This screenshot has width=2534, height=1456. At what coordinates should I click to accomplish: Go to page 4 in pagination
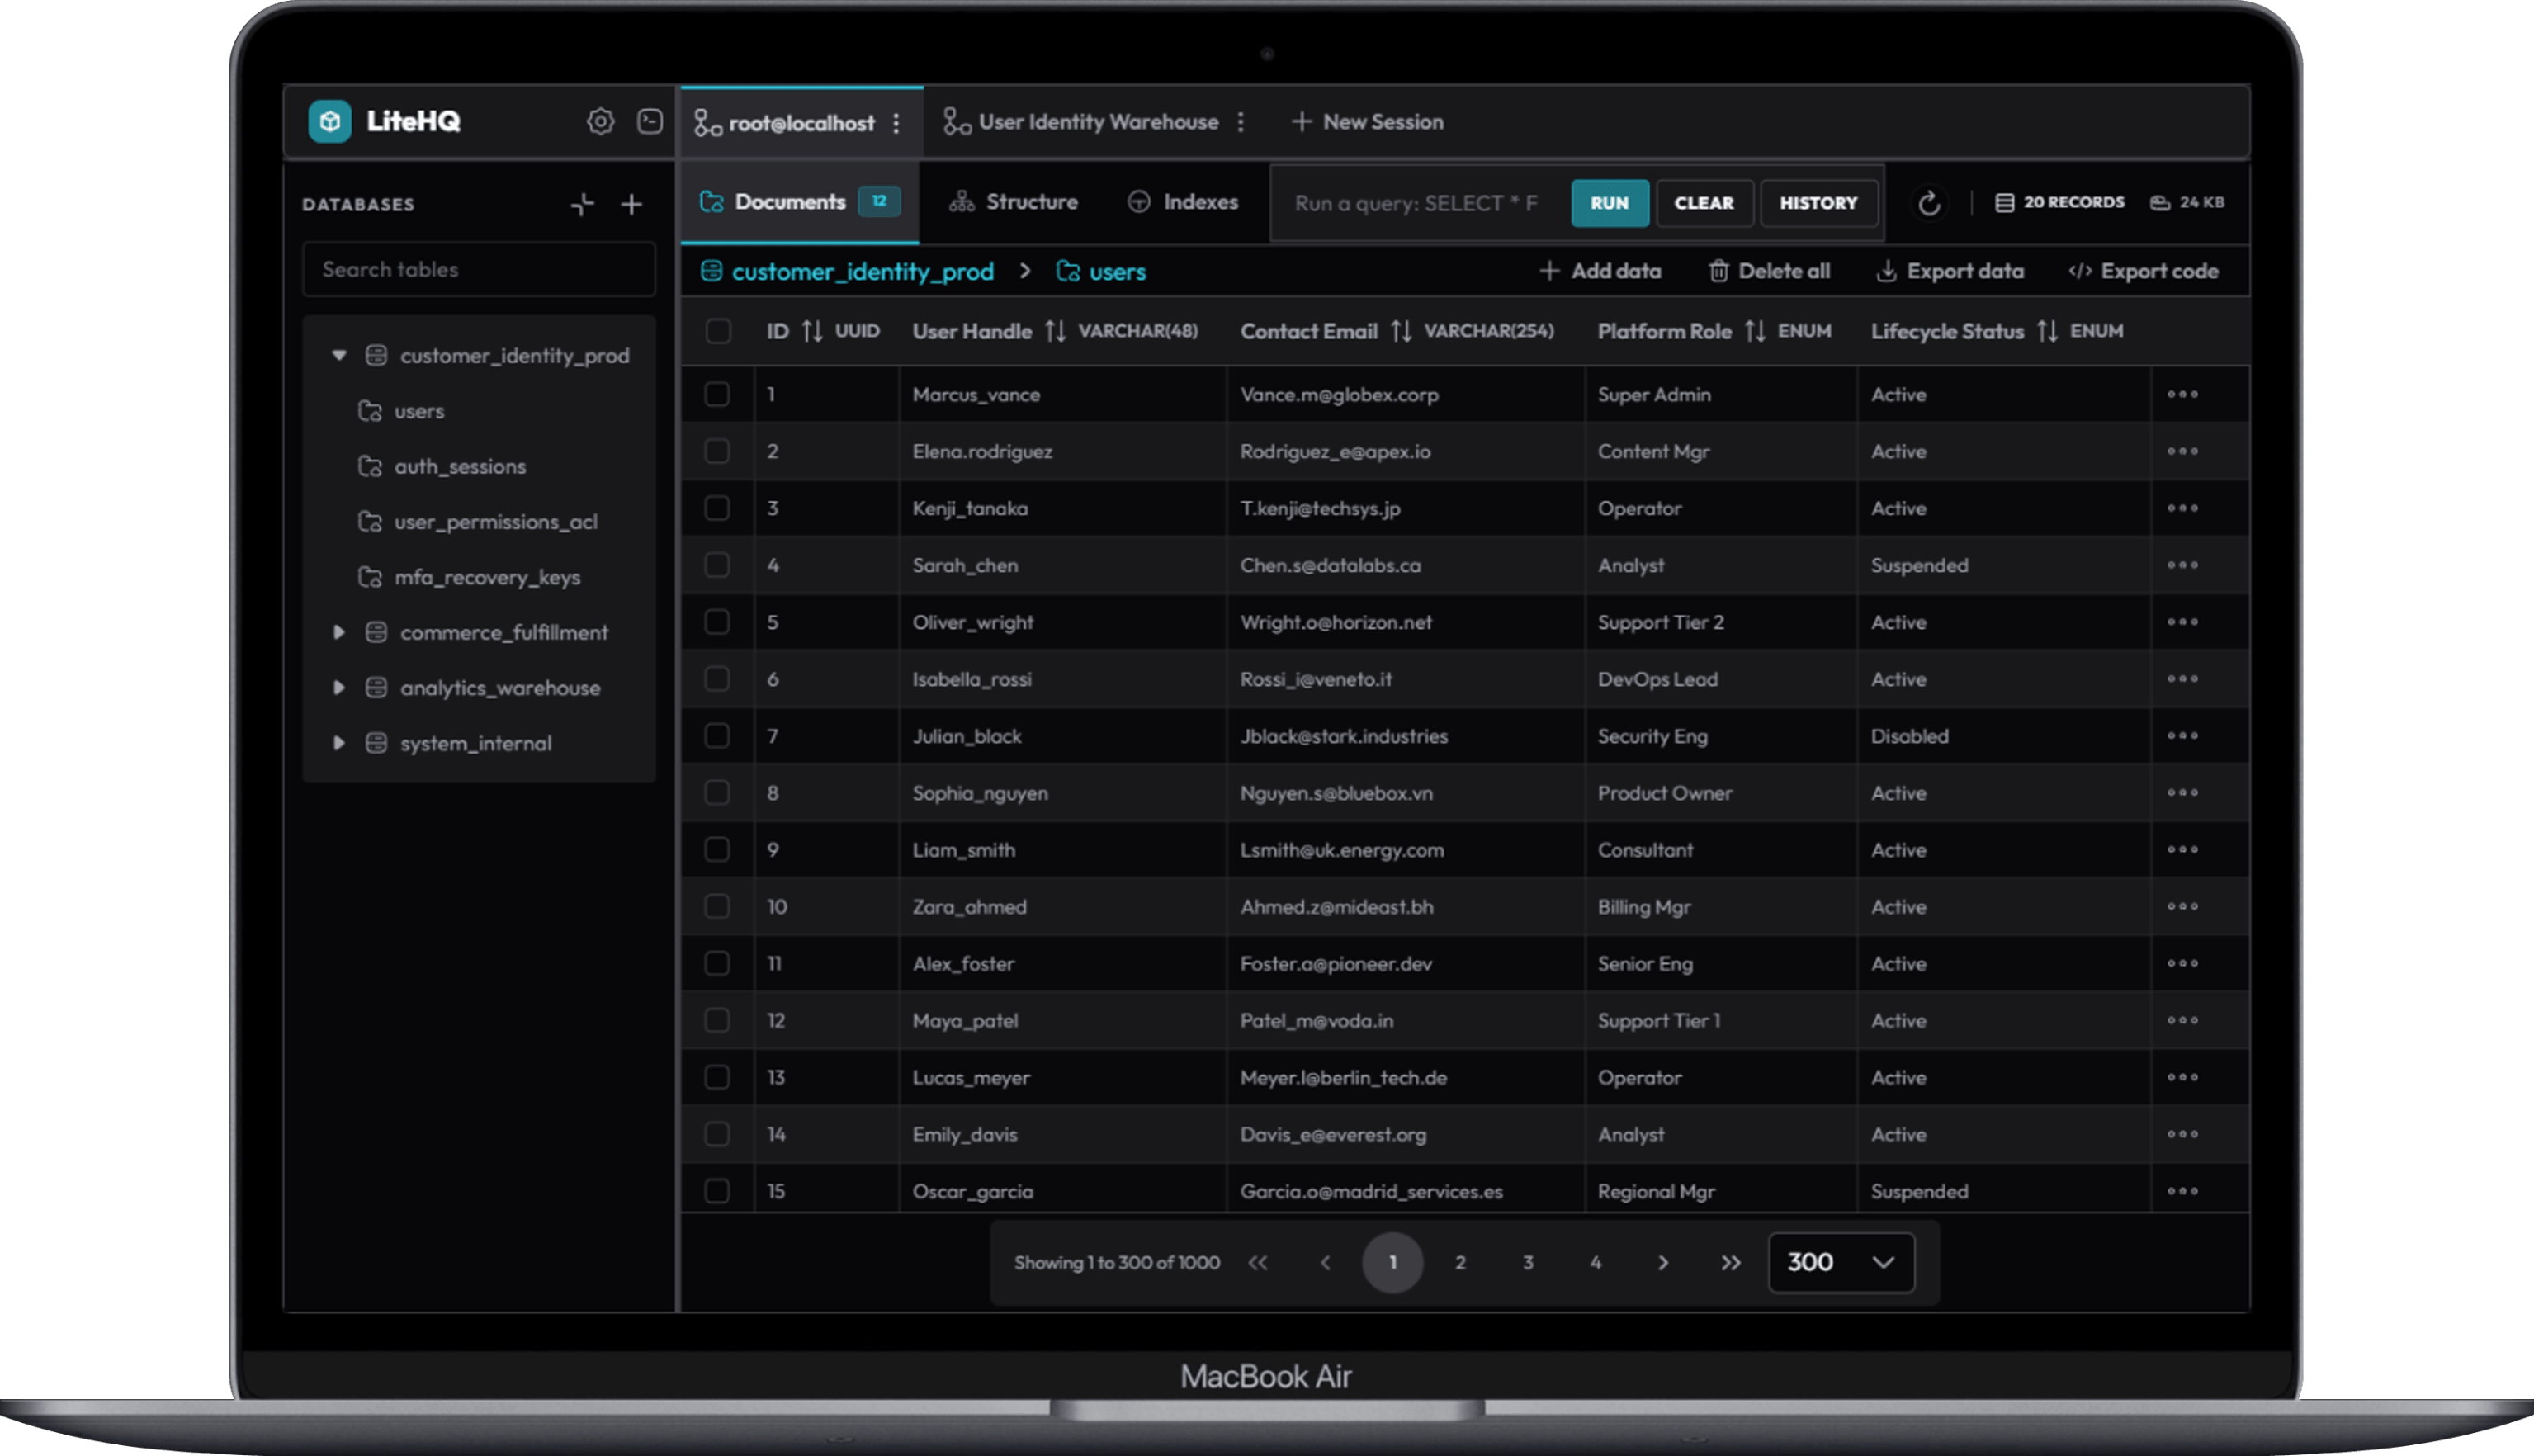click(1595, 1262)
